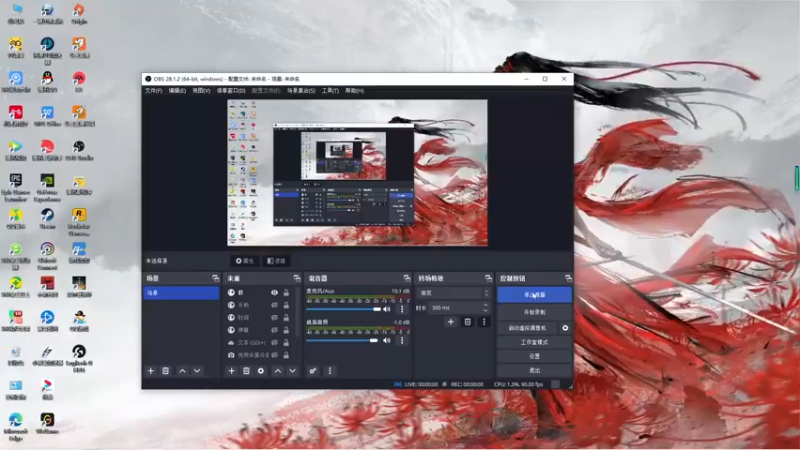The width and height of the screenshot is (800, 450).
Task: Pop out the 转场特效 dock panel
Action: (x=488, y=278)
